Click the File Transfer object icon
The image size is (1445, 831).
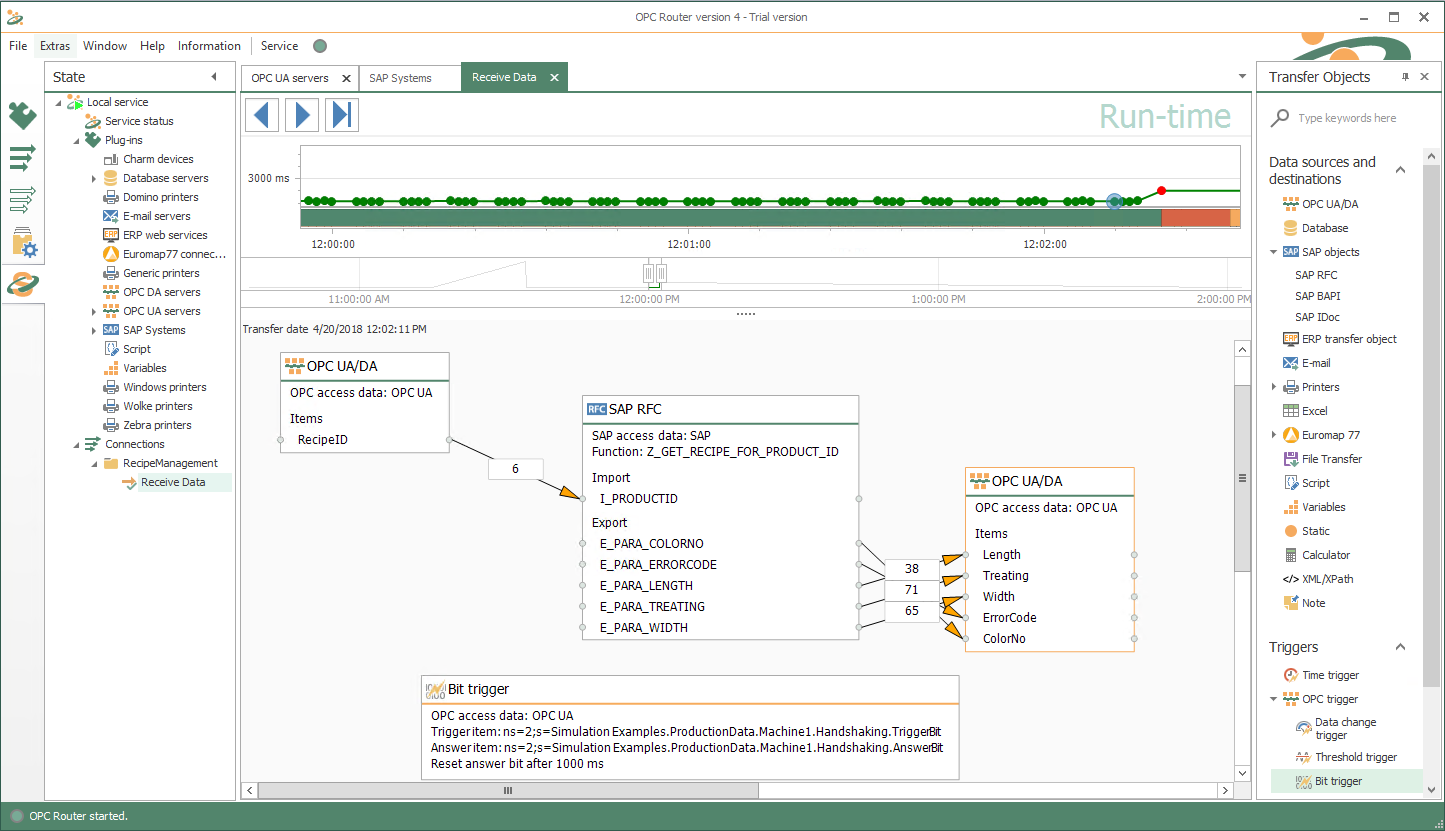[1291, 459]
